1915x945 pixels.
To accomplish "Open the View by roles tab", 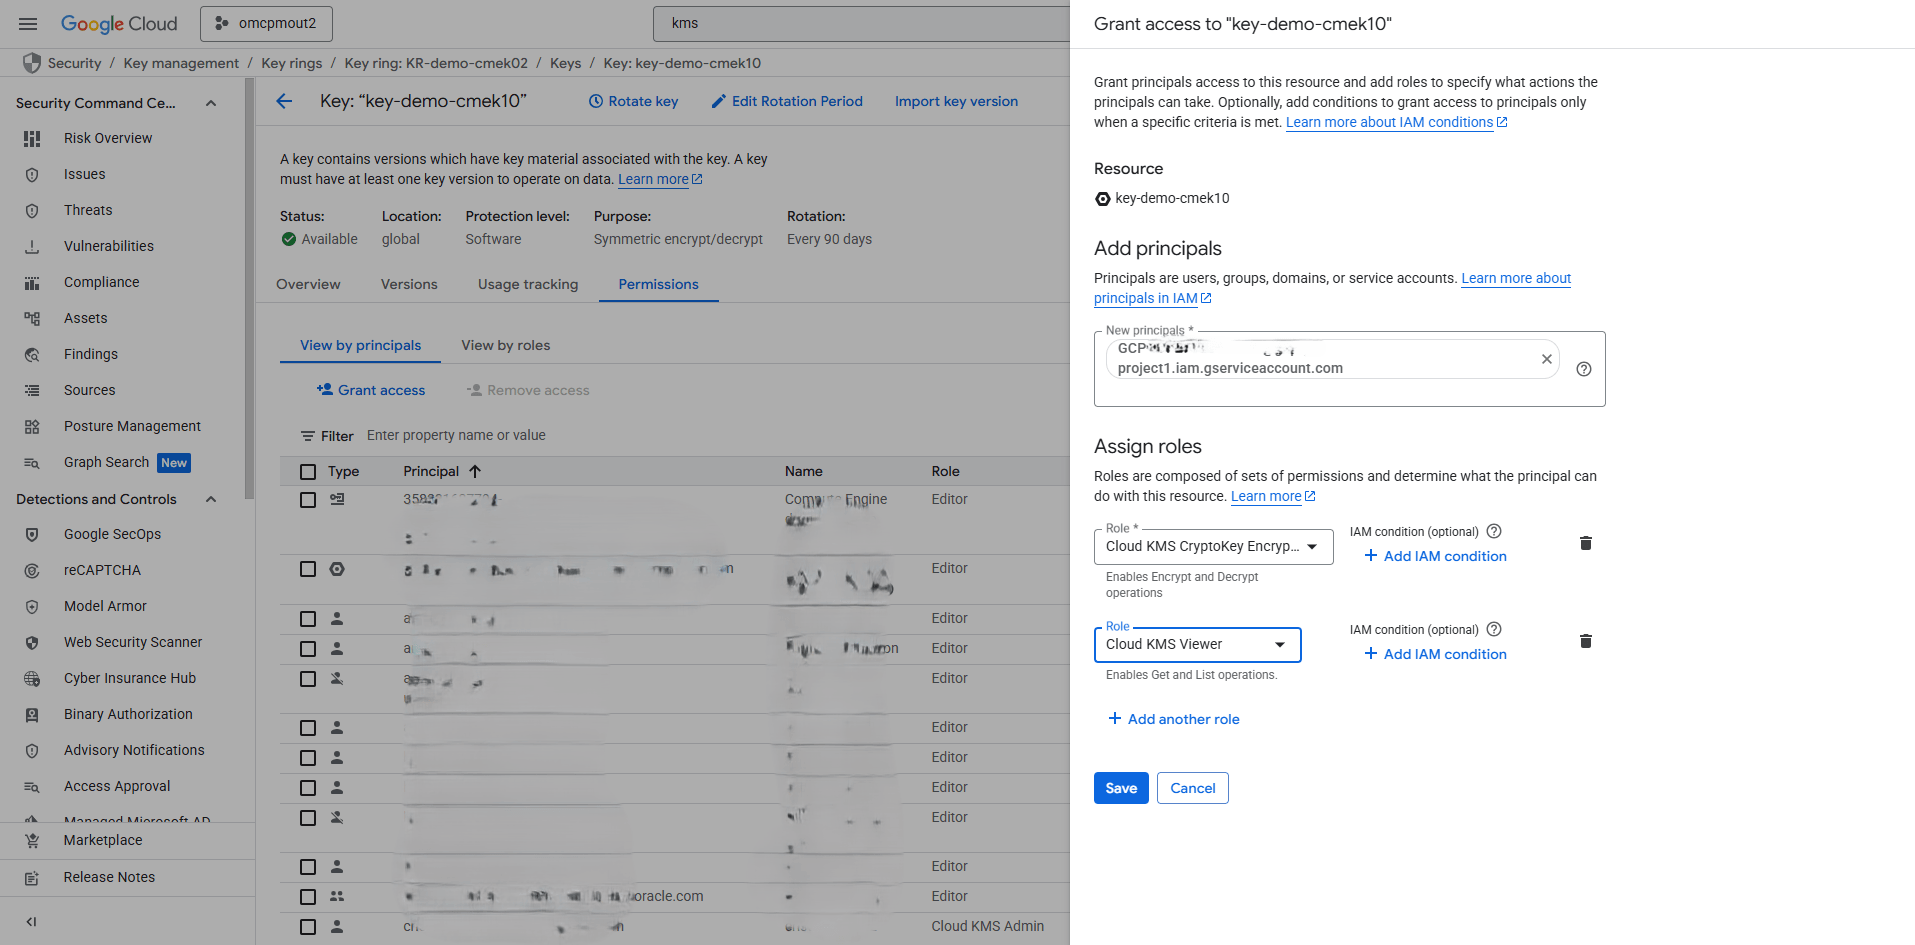I will point(505,345).
